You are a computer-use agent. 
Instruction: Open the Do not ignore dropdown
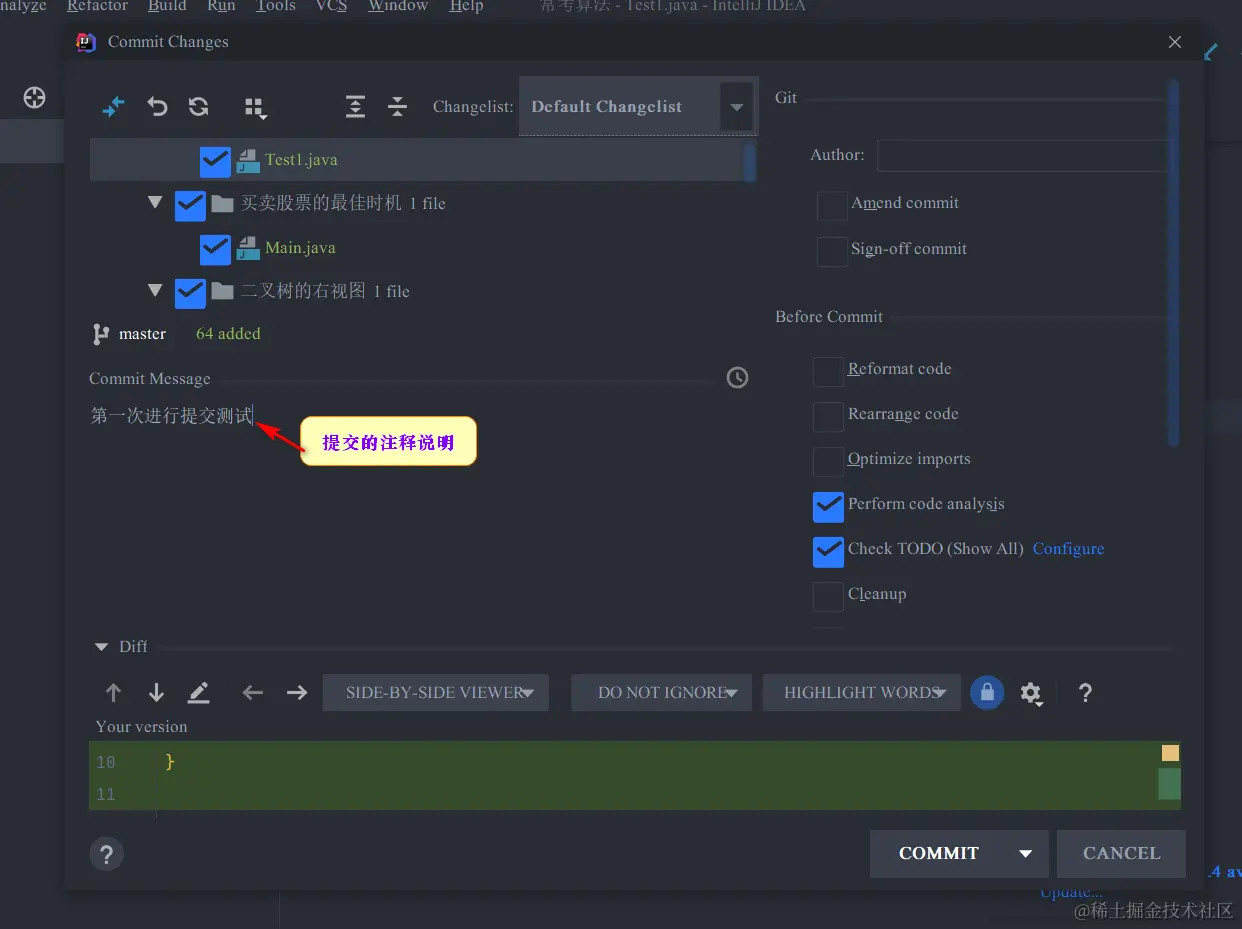tap(661, 692)
